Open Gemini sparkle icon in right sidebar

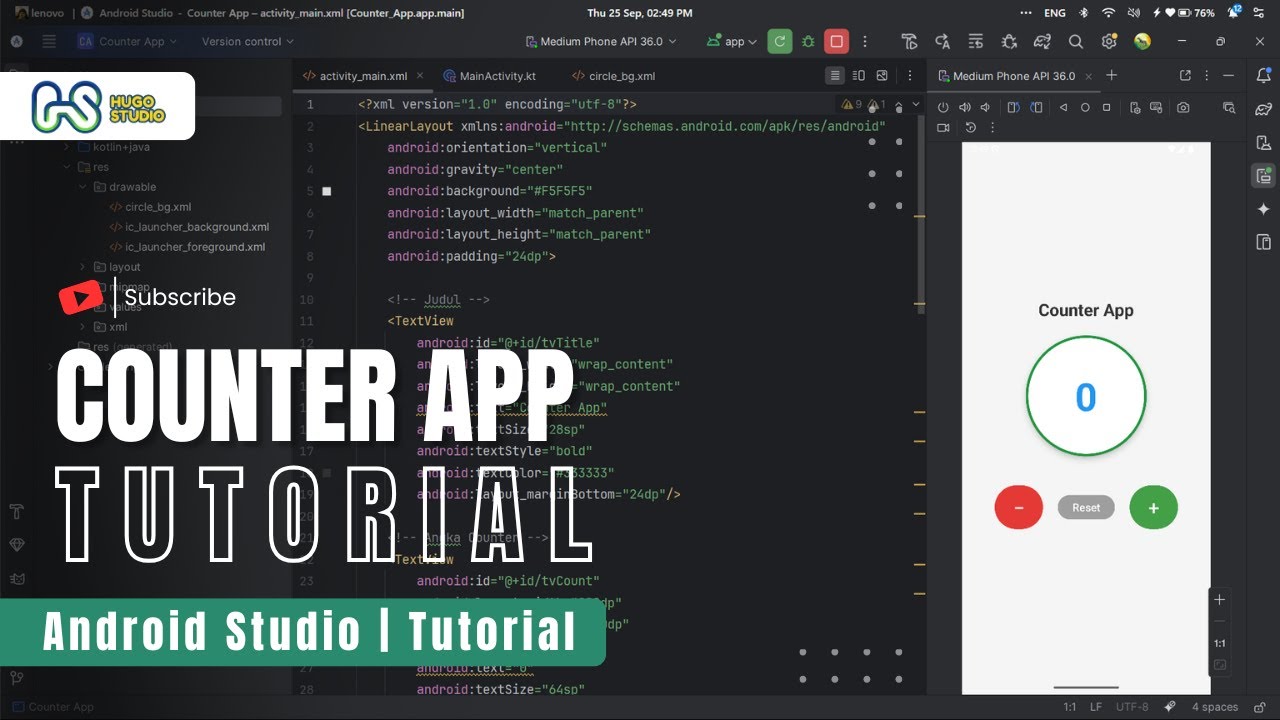click(x=1264, y=209)
